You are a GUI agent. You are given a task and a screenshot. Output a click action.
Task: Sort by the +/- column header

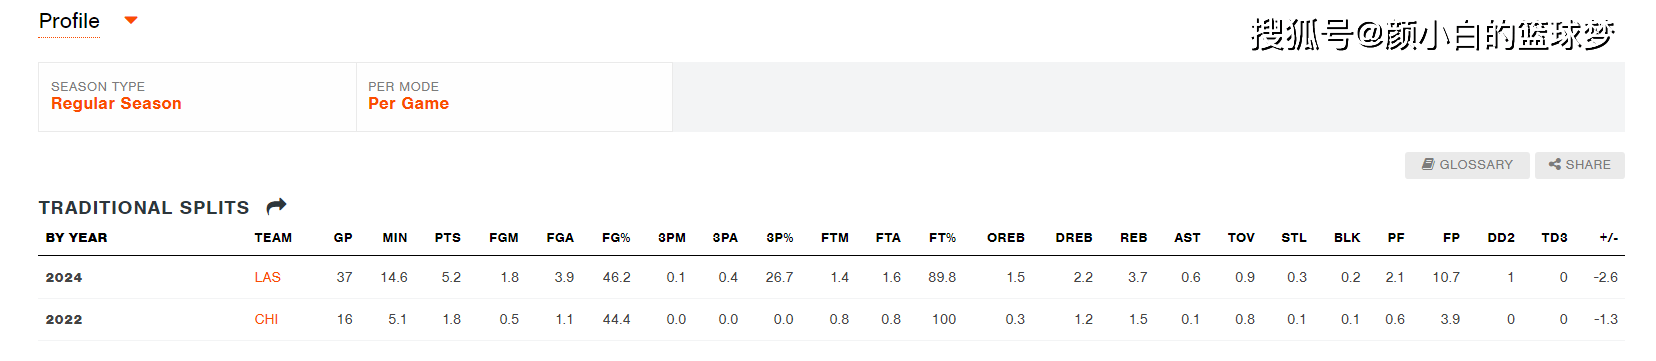point(1608,238)
